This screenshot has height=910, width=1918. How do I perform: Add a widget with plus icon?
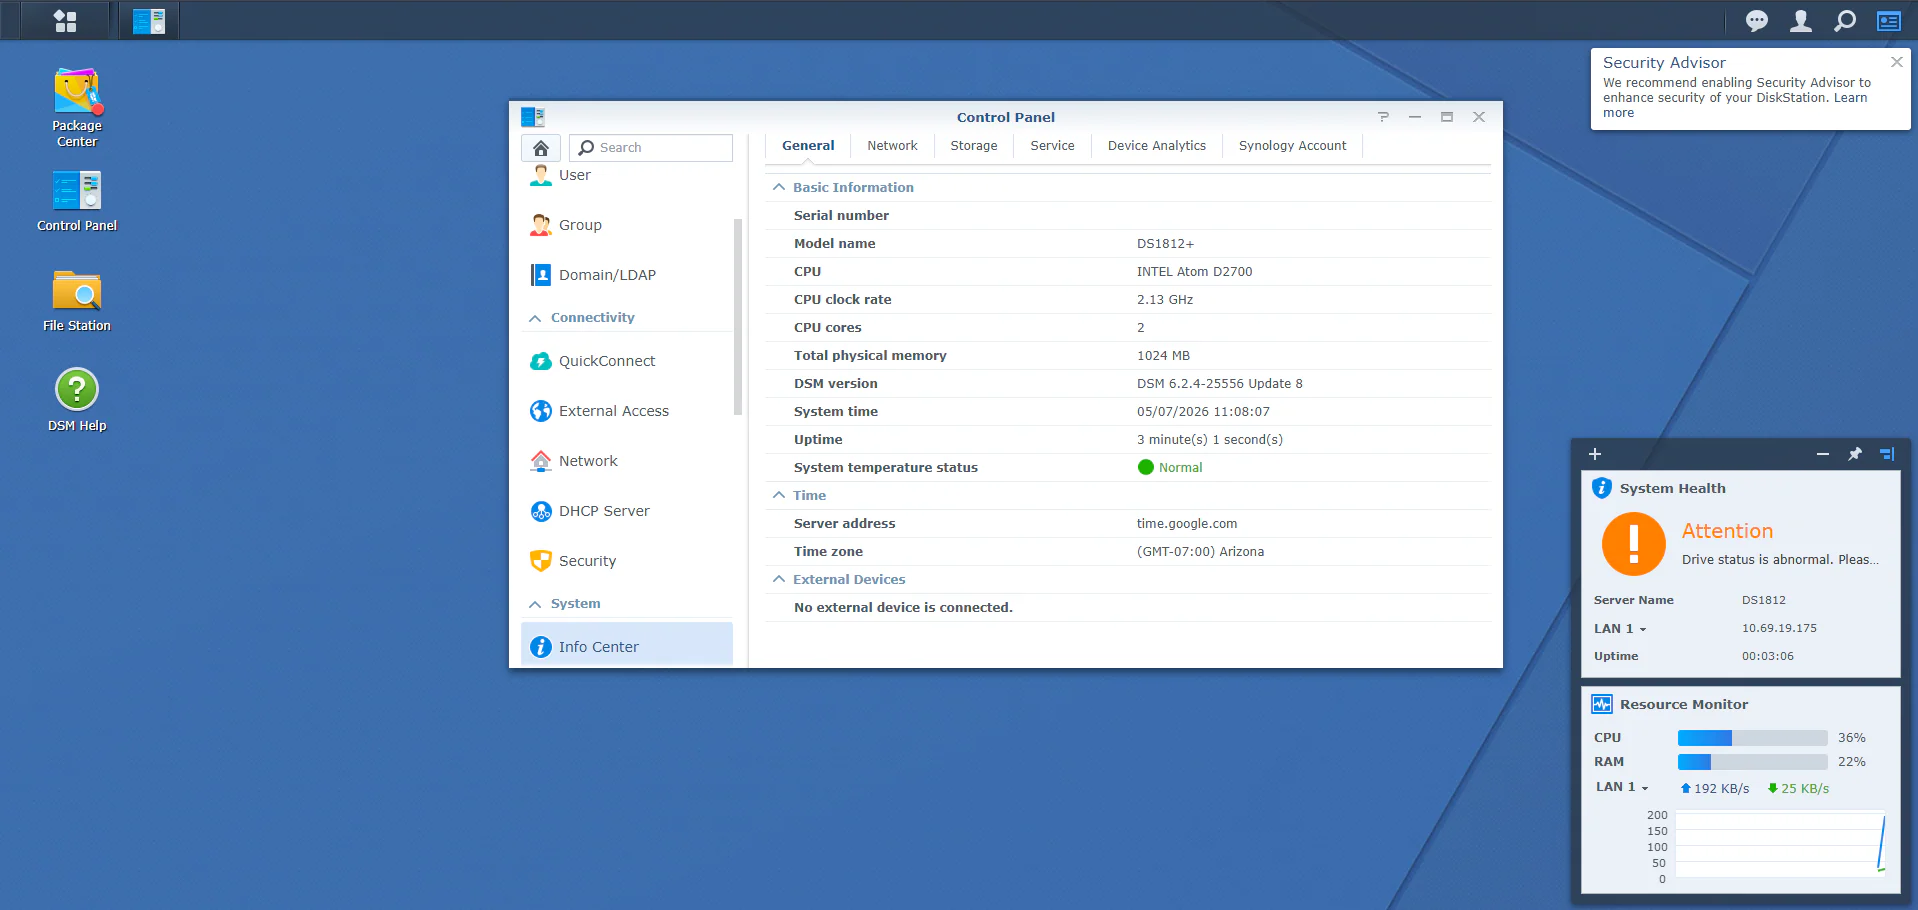pyautogui.click(x=1595, y=454)
